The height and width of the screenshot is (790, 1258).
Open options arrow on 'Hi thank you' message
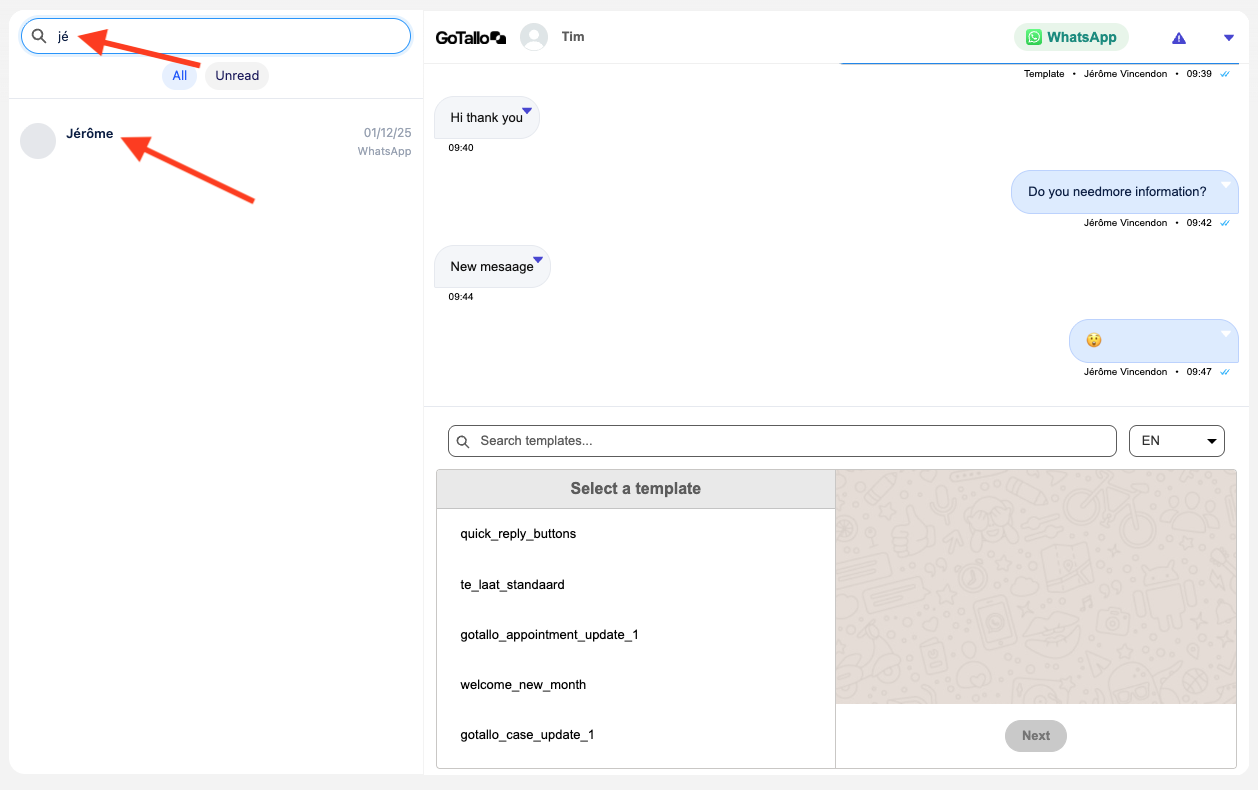[x=526, y=110]
